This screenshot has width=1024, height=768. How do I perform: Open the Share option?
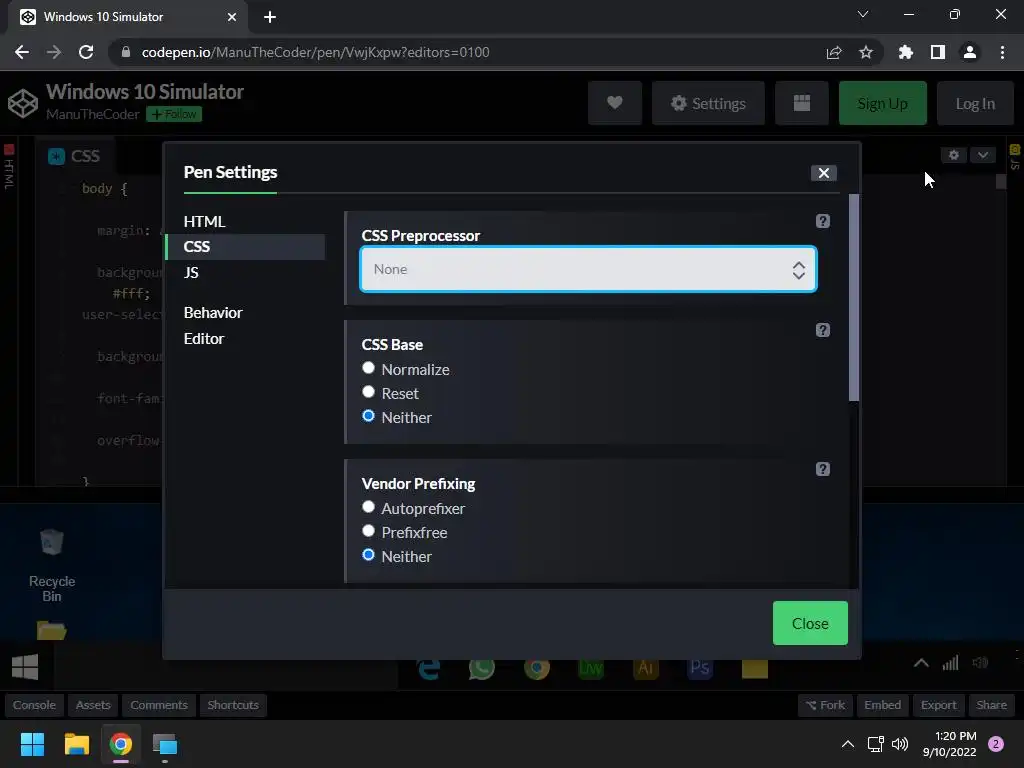[991, 705]
